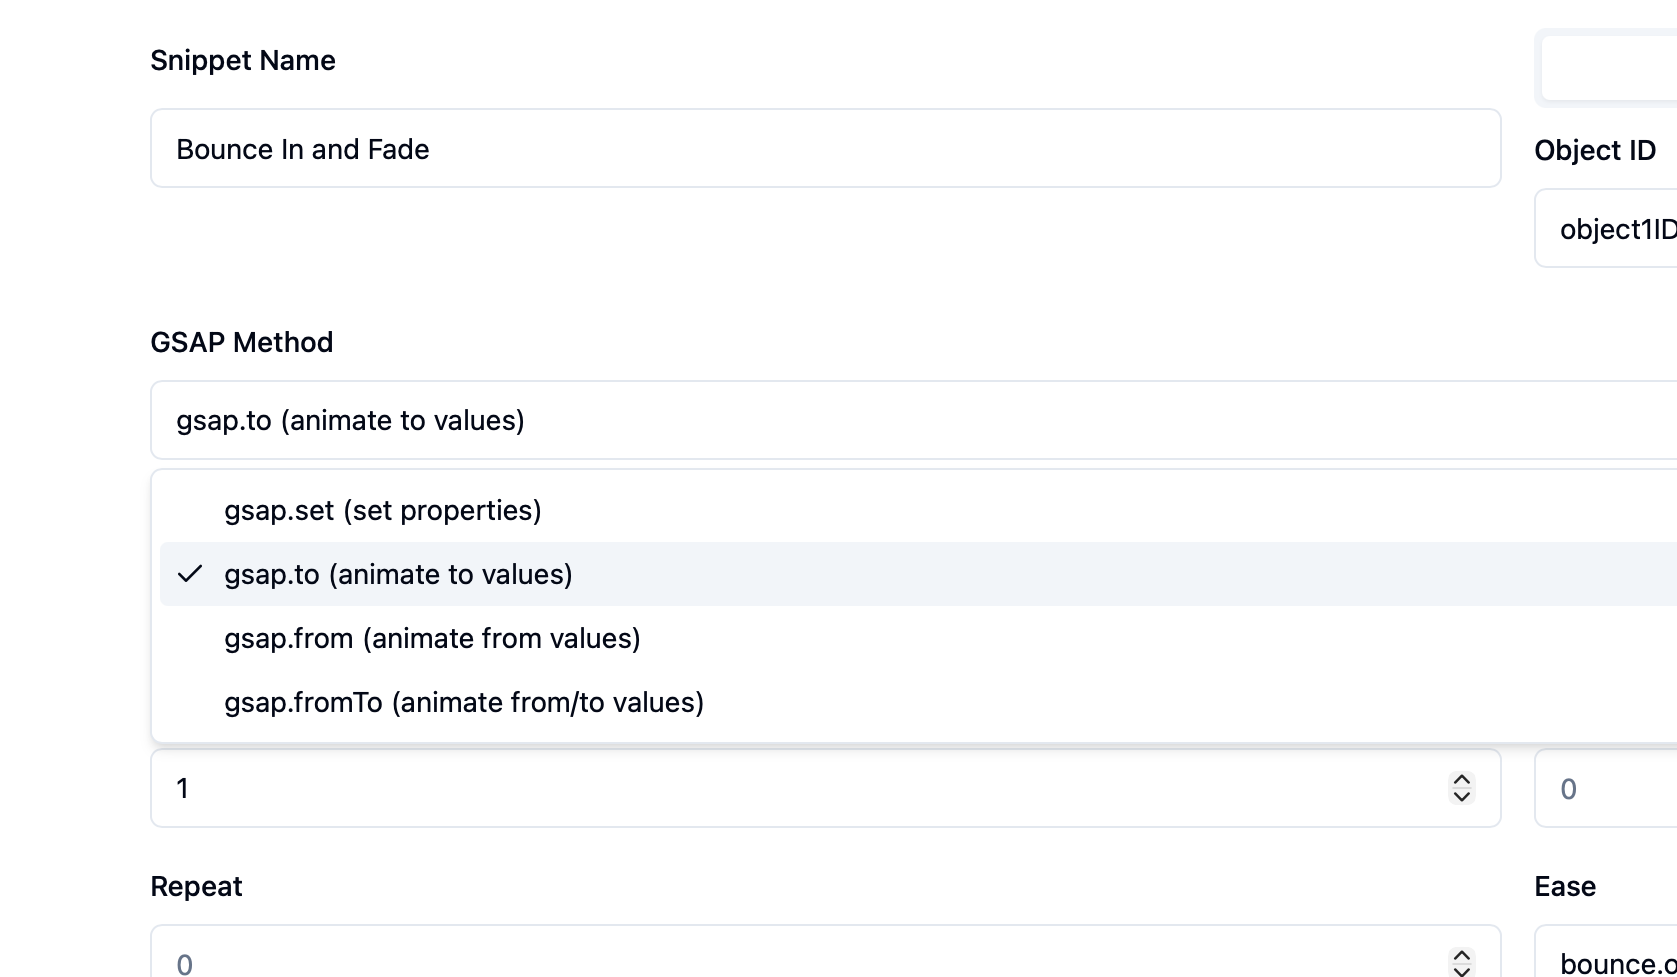
Task: Select gsap.from (animate from values) option
Action: point(432,638)
